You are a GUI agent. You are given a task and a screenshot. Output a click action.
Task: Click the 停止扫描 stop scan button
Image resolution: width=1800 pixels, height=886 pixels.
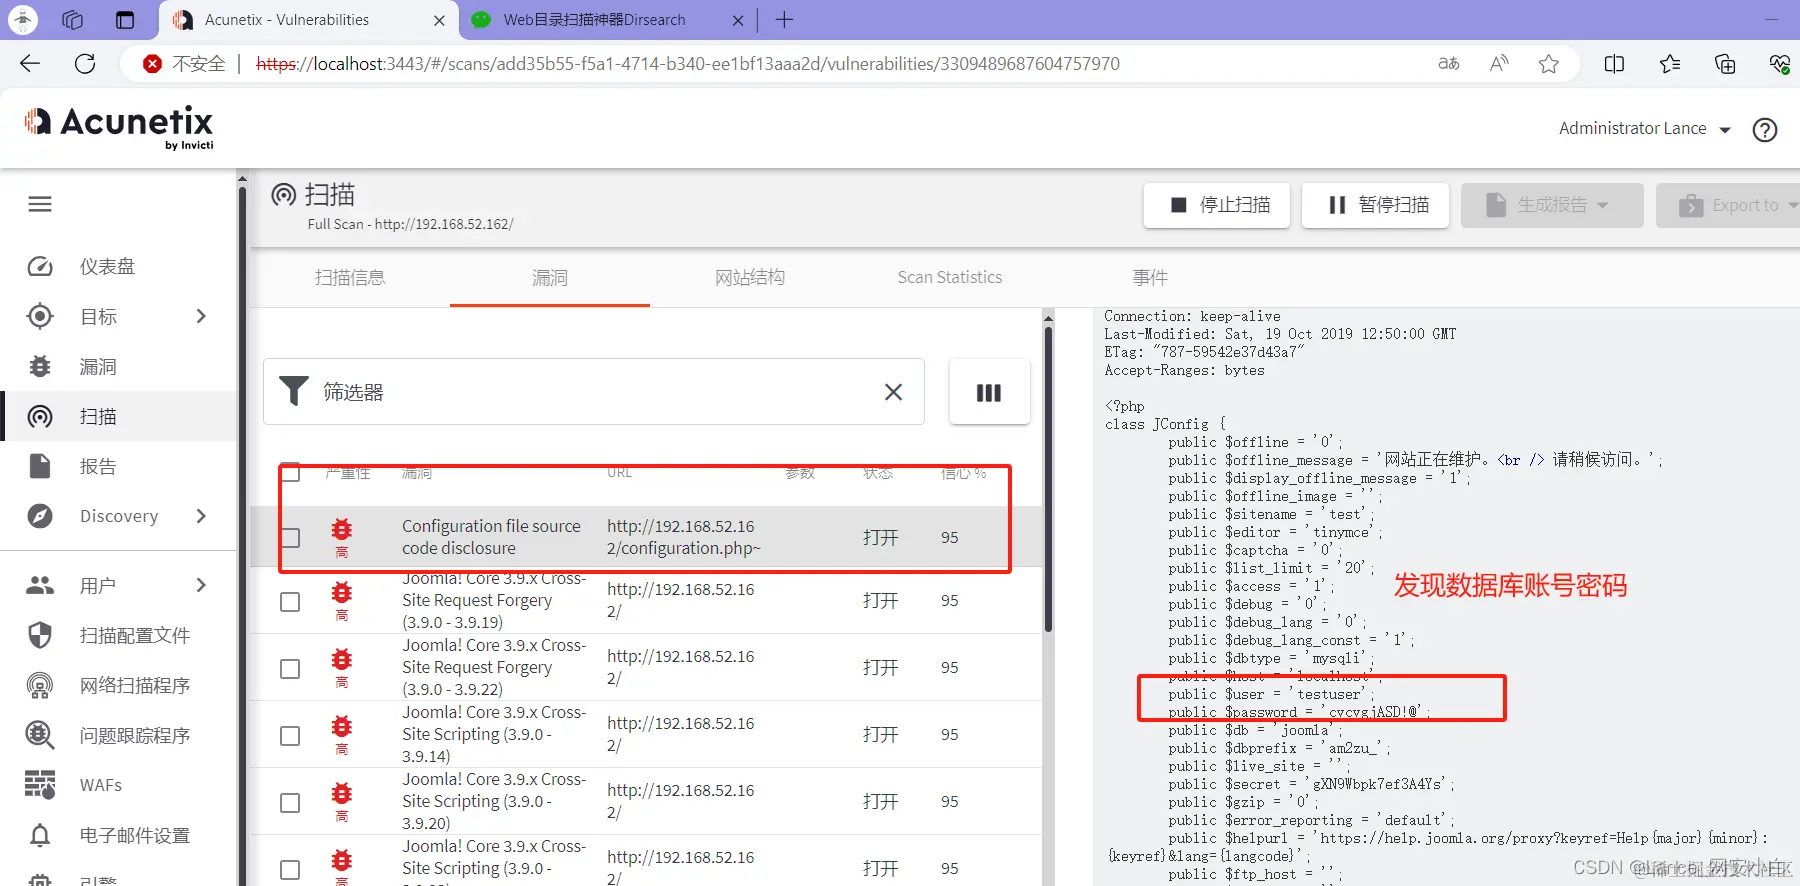tap(1217, 205)
